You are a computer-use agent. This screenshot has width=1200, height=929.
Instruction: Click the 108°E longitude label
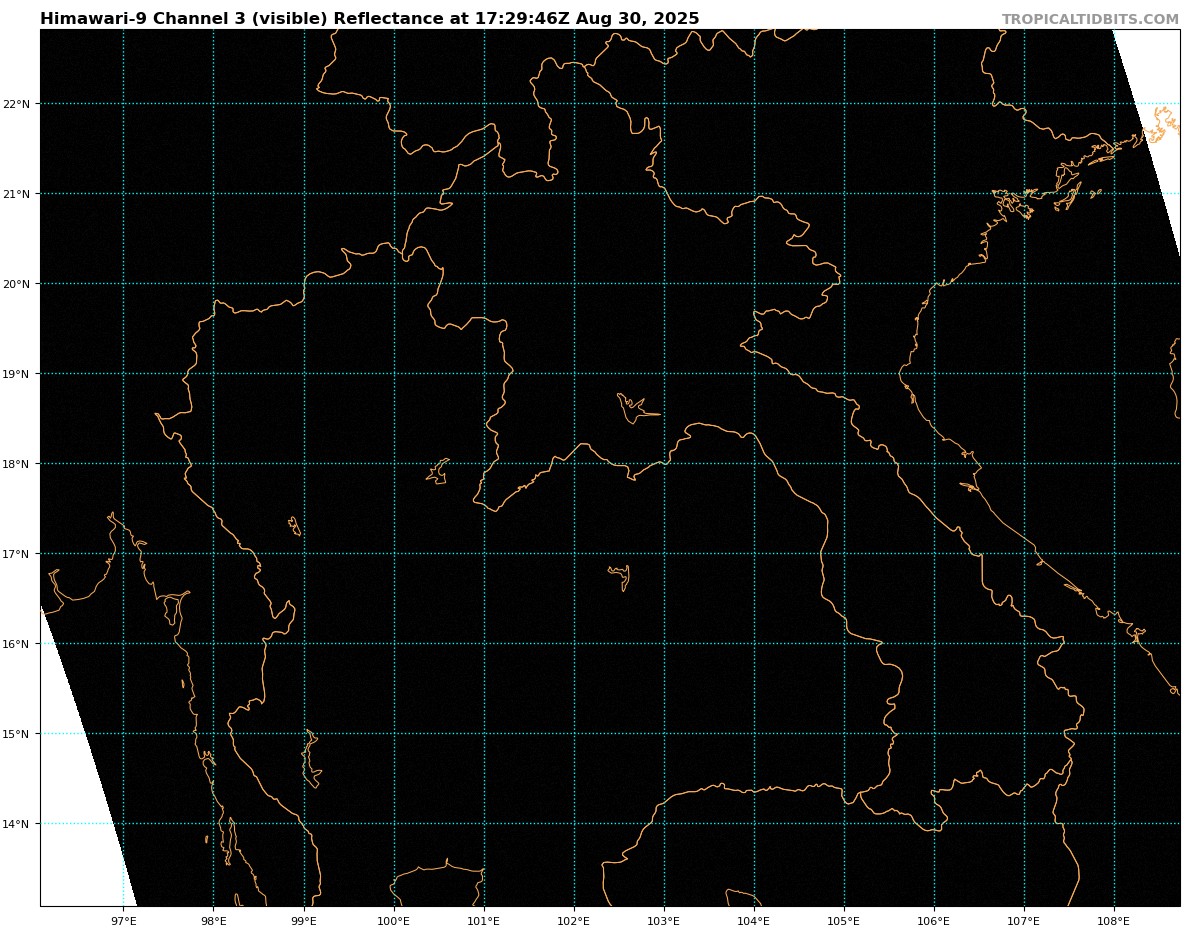pyautogui.click(x=1113, y=921)
